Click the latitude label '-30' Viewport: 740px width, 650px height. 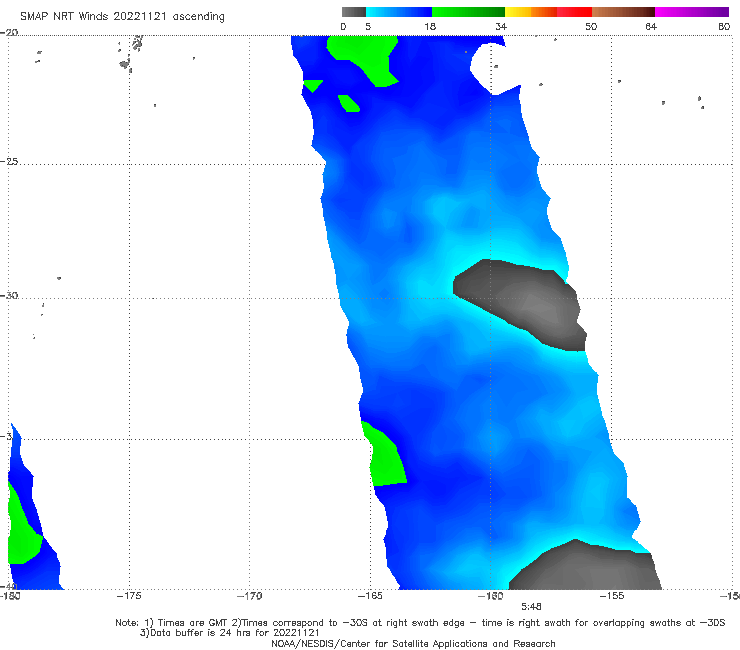tap(9, 295)
